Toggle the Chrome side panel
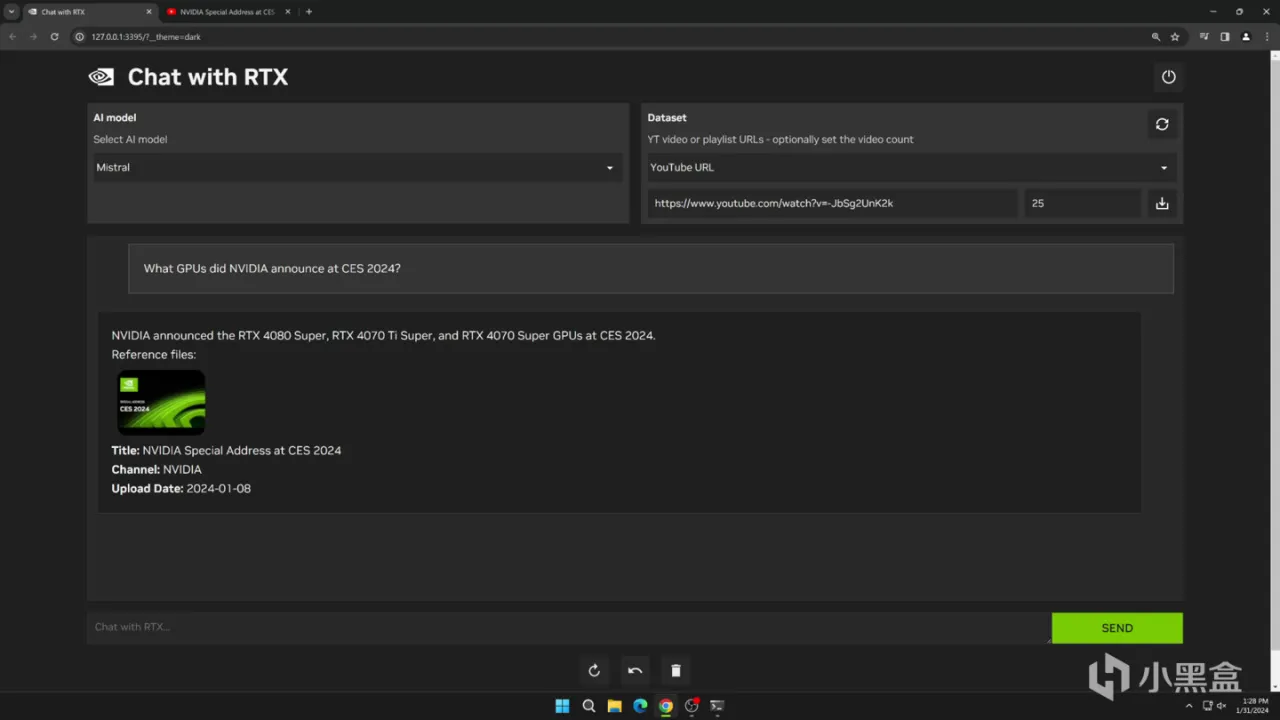 click(x=1225, y=36)
